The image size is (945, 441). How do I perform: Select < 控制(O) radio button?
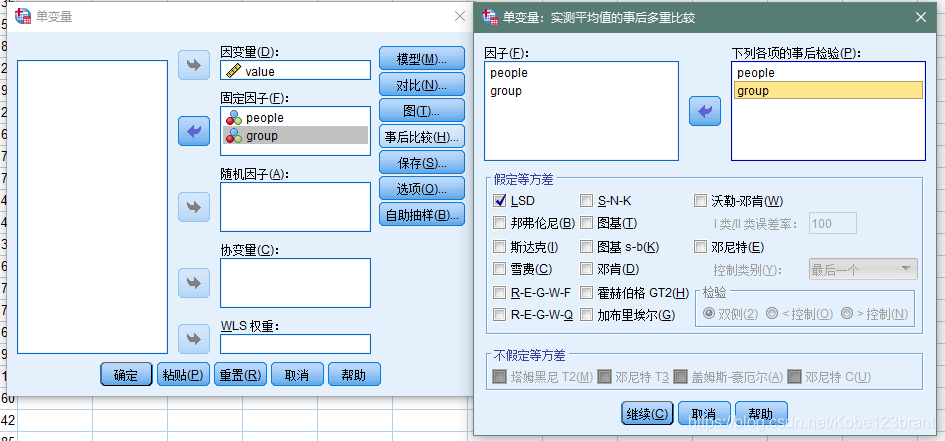point(771,314)
